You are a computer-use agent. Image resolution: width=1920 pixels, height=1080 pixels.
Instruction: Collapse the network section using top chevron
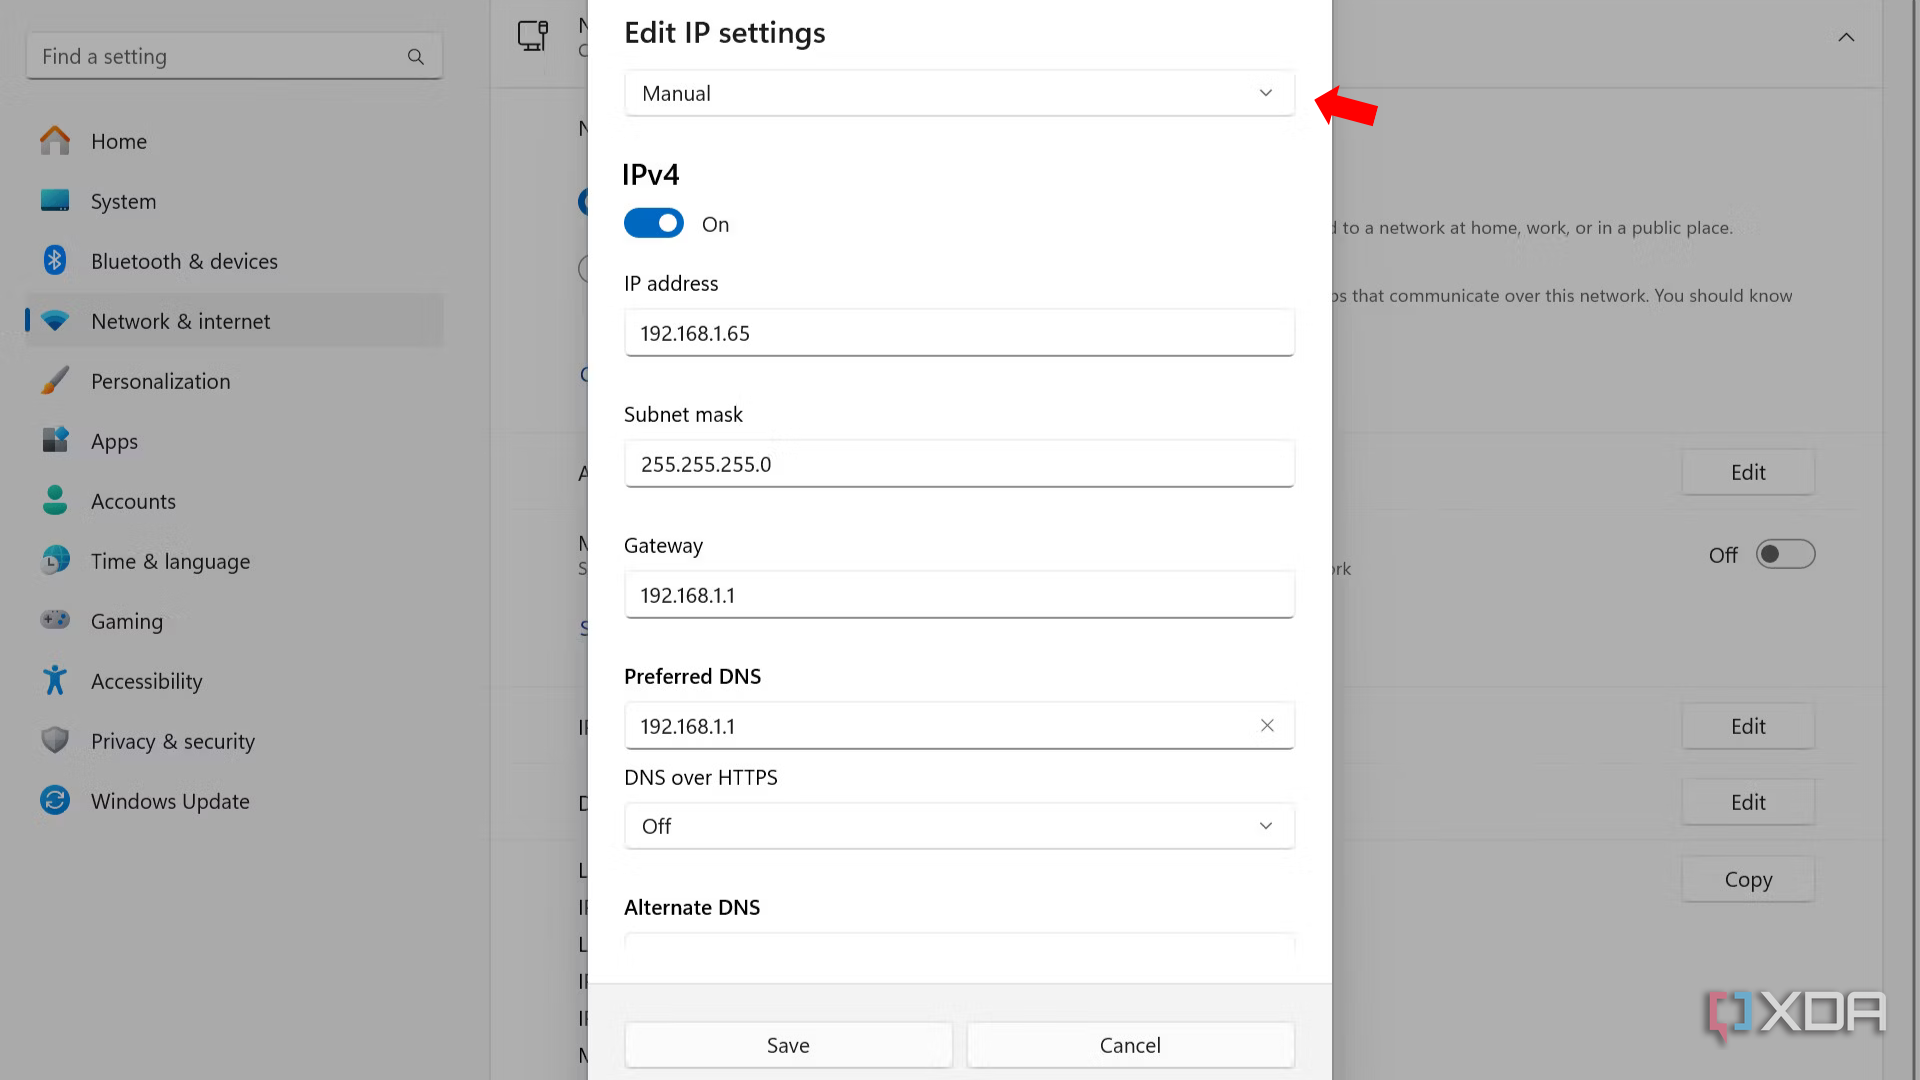[x=1846, y=37]
